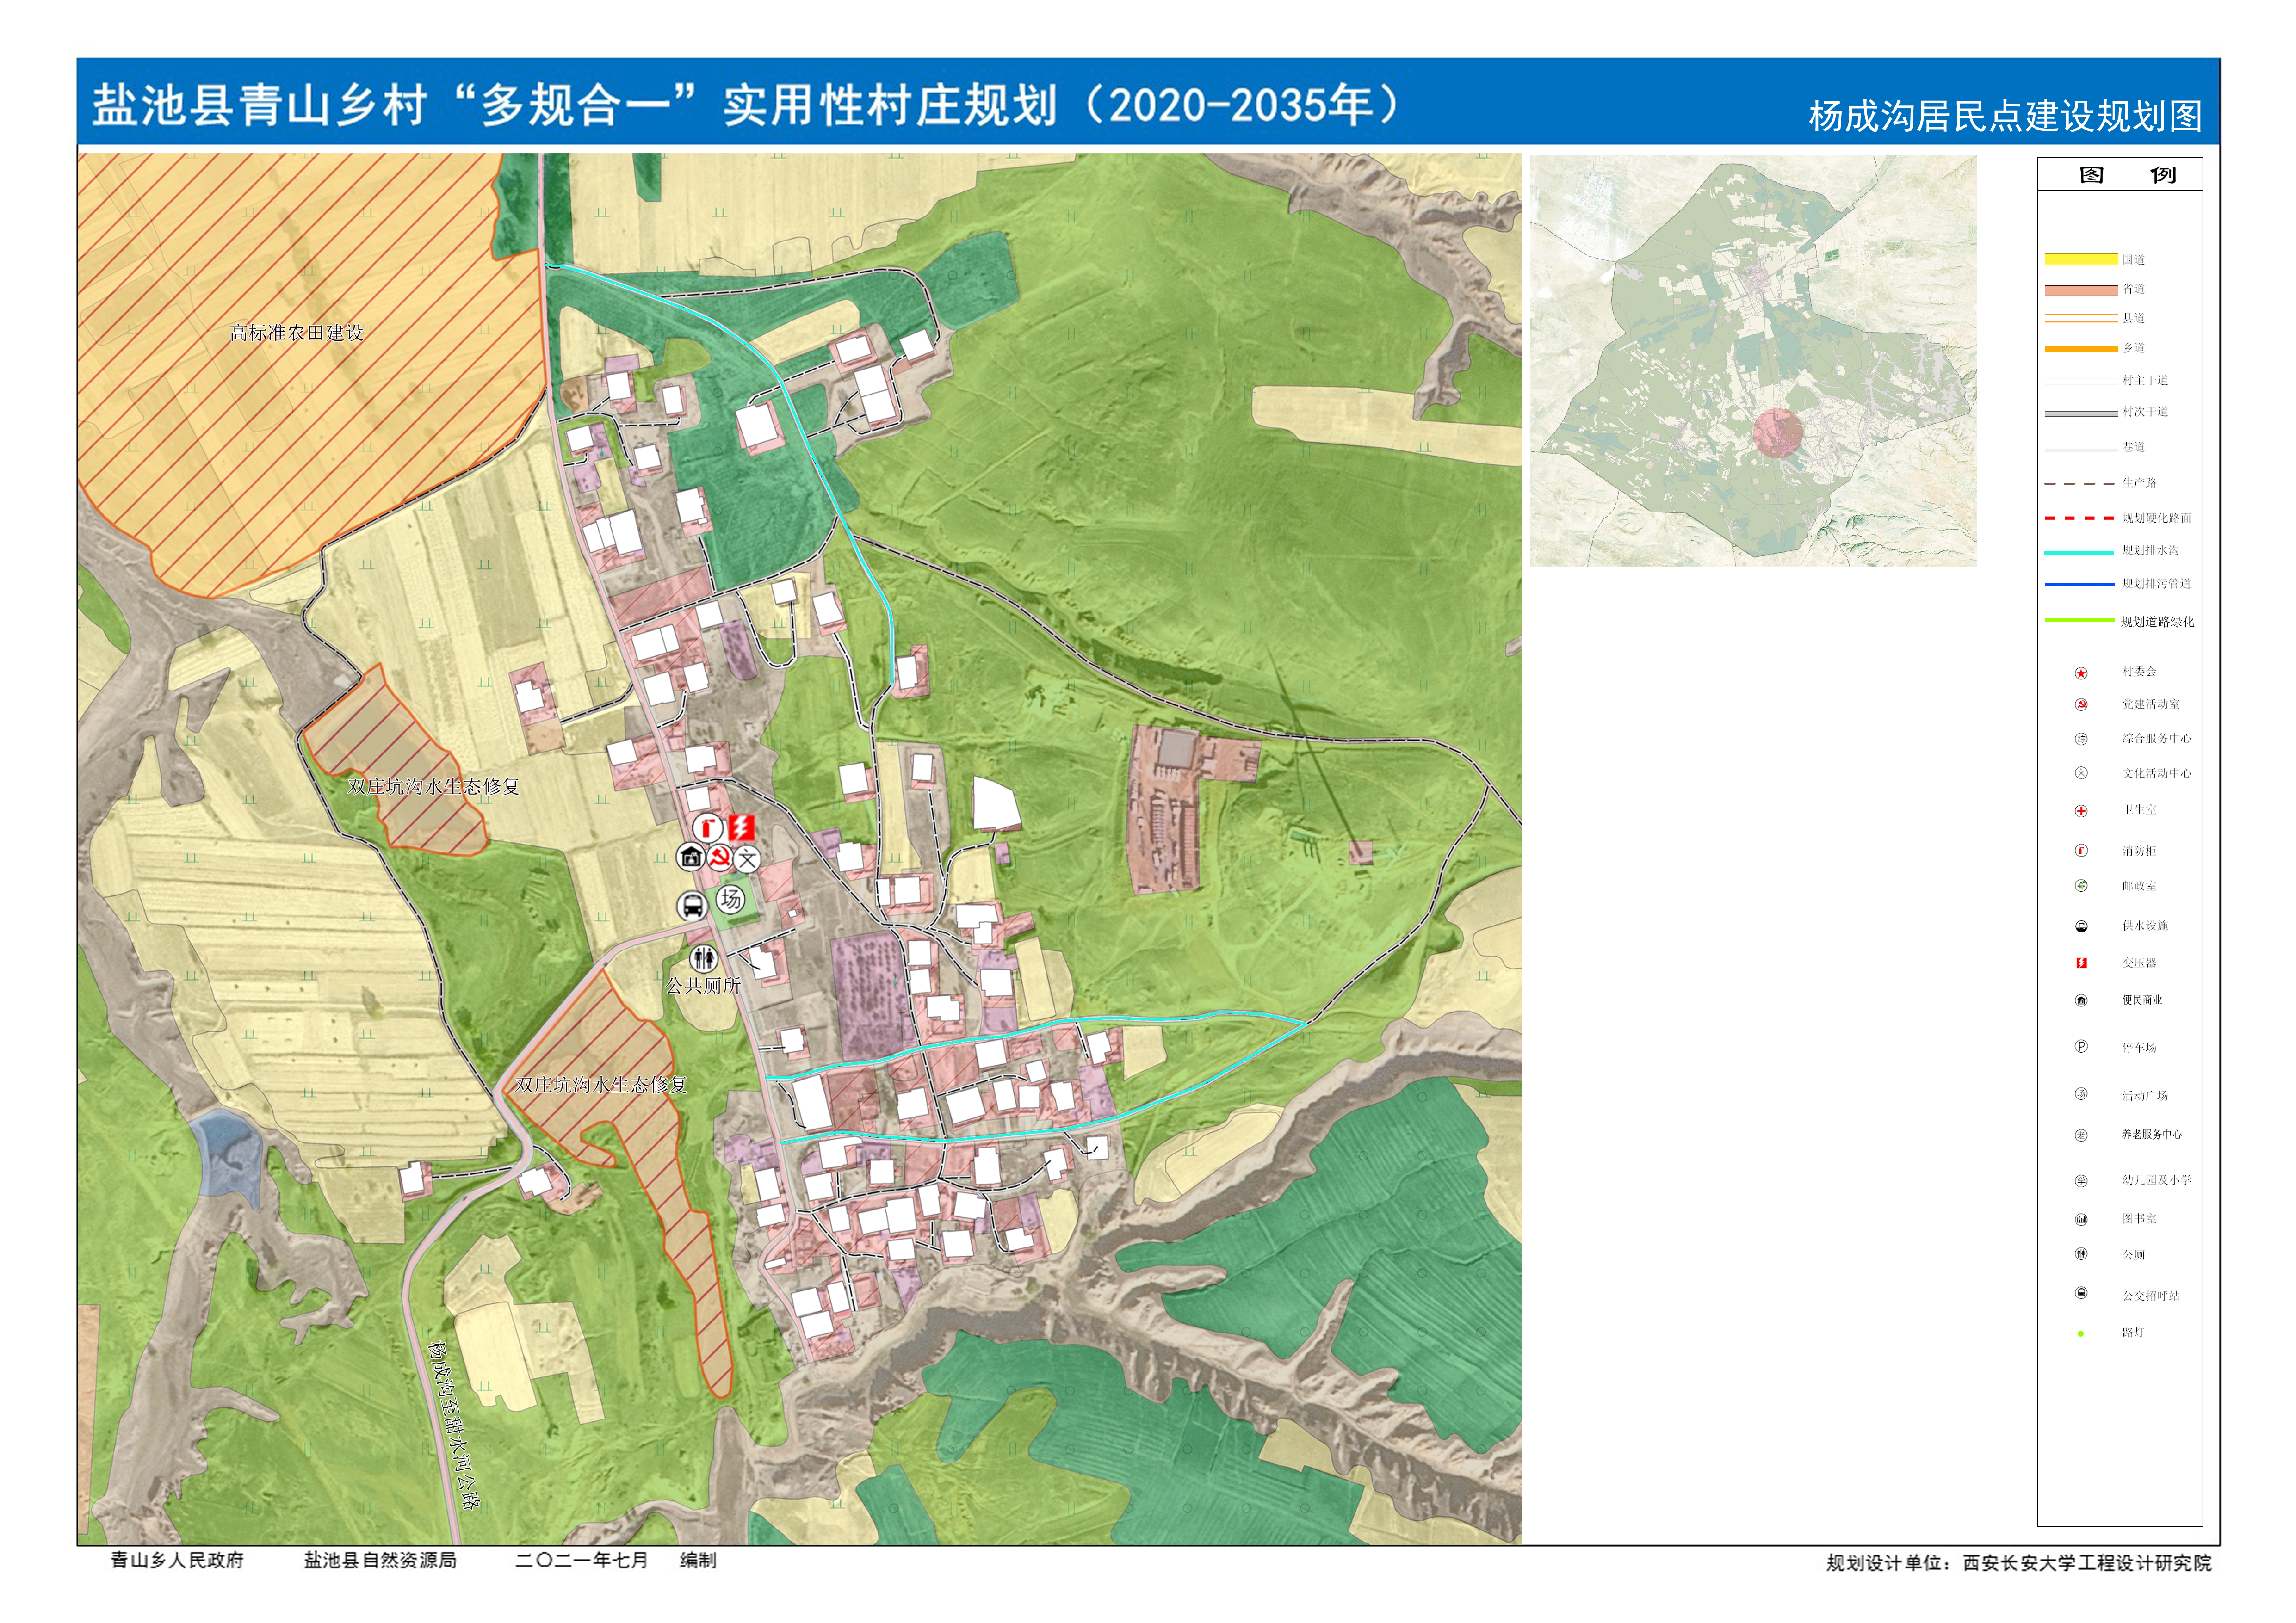The width and height of the screenshot is (2296, 1623).
Task: Click the red star 村委会 legend icon
Action: 2081,673
